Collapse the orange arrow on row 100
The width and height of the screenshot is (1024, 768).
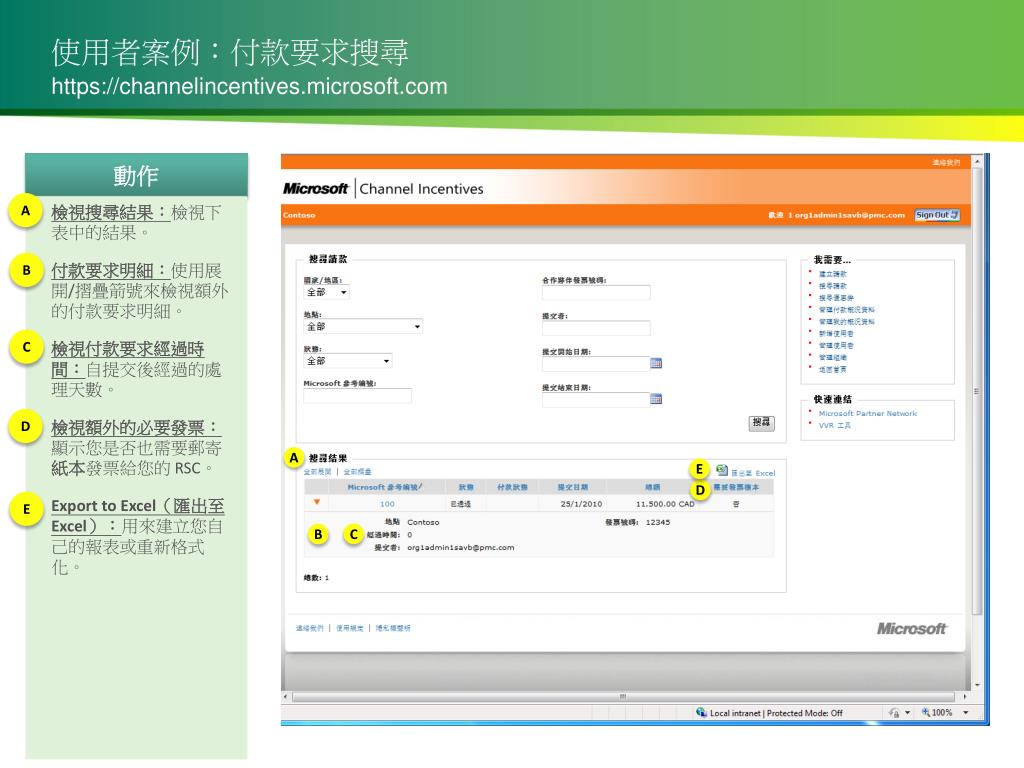[x=317, y=503]
